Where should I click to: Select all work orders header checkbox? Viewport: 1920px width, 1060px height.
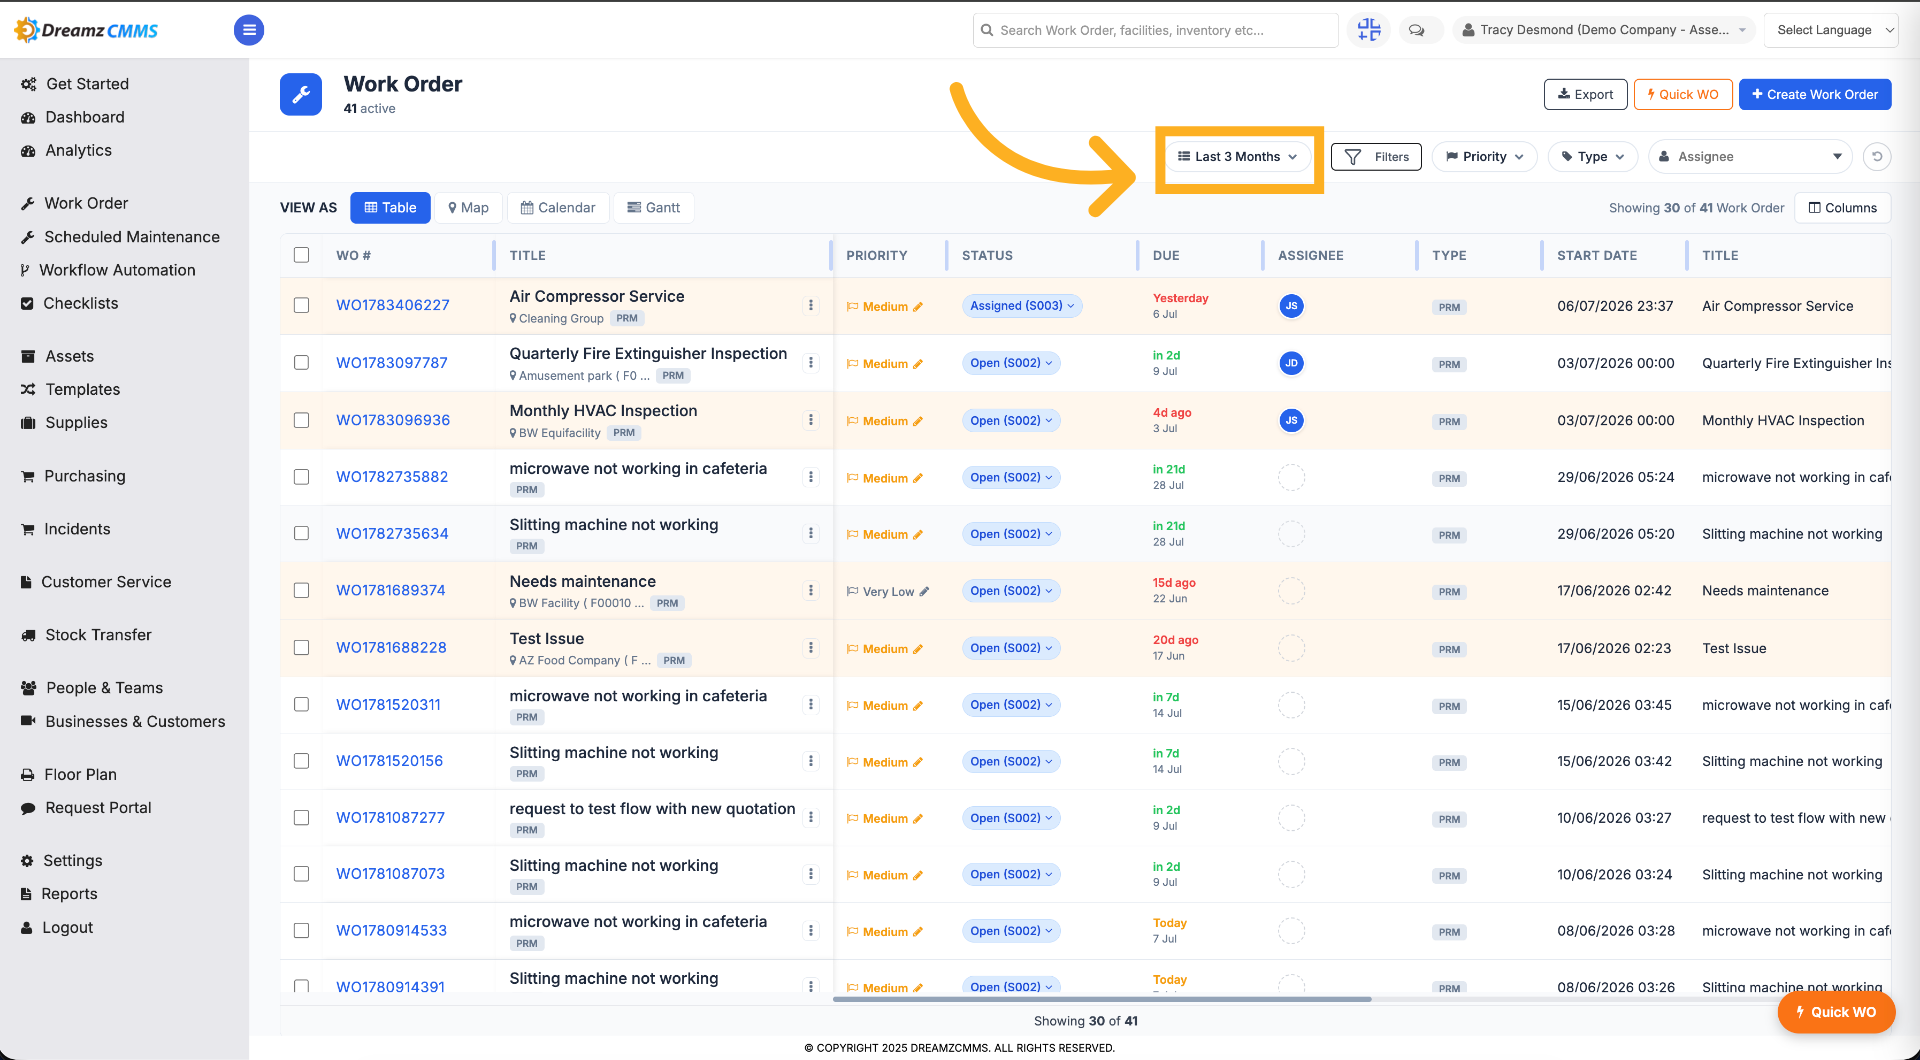(301, 255)
